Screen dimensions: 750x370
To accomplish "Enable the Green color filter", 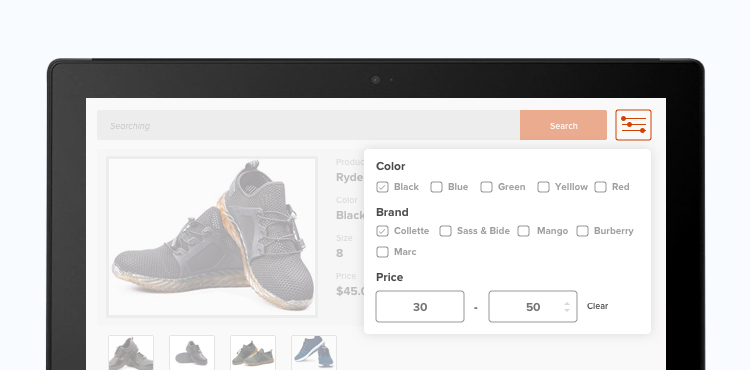I will point(486,187).
